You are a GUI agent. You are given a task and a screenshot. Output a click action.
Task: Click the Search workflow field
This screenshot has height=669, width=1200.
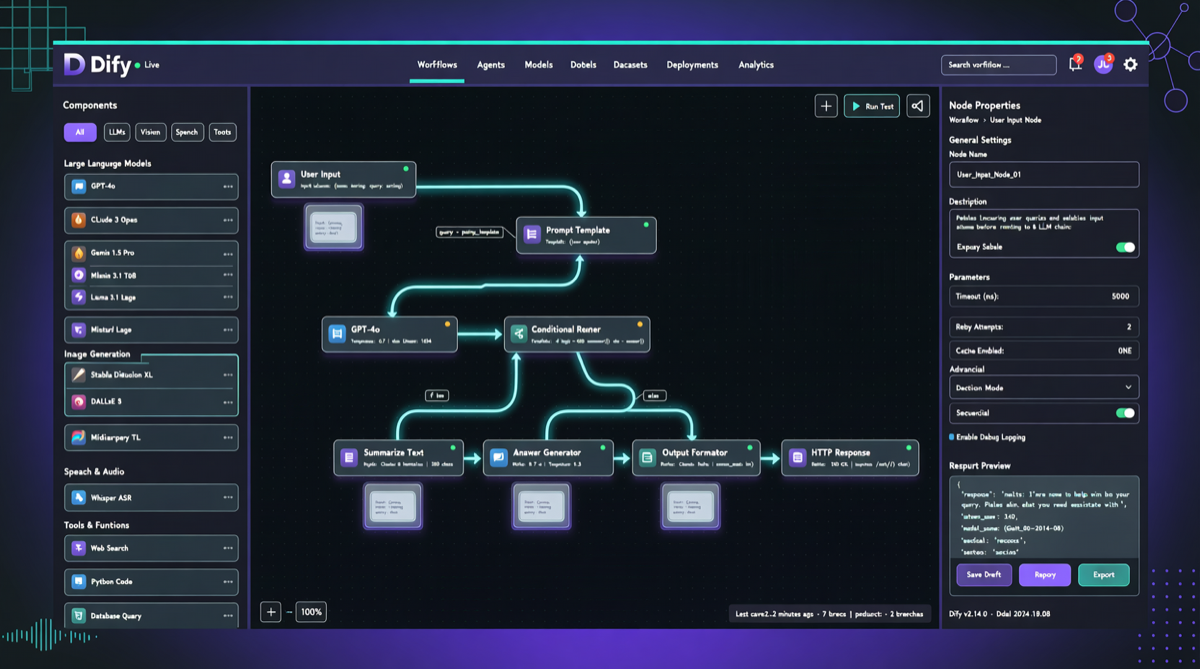pos(998,65)
